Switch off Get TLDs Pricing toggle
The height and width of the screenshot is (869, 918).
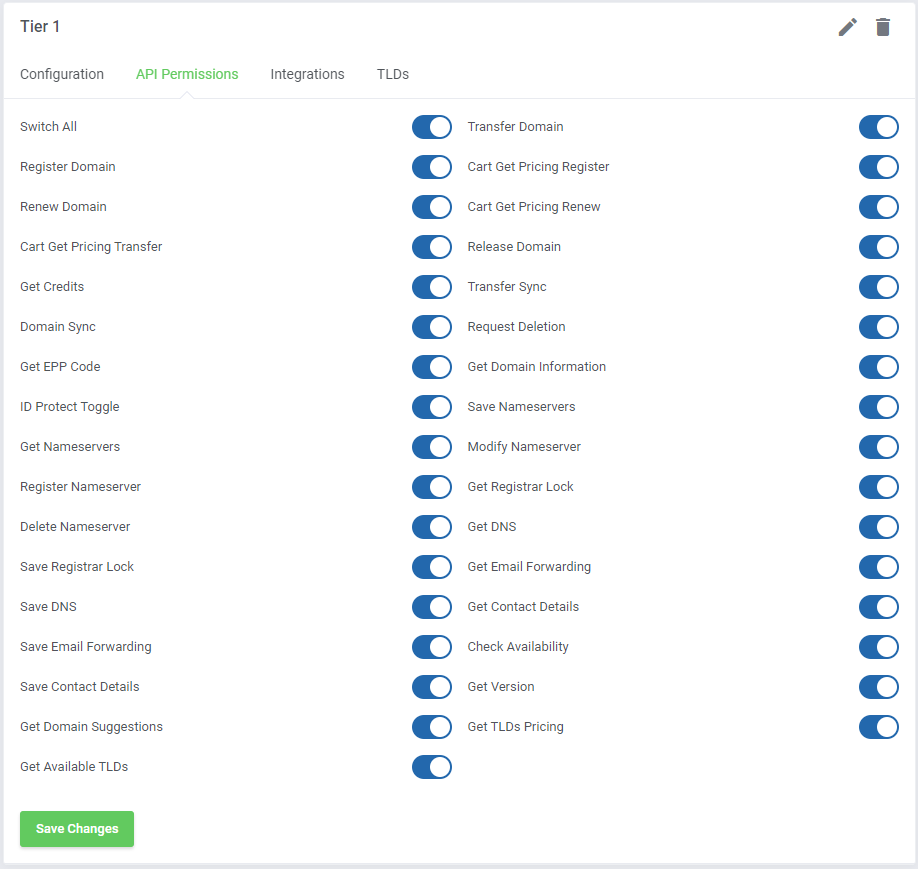(x=879, y=727)
